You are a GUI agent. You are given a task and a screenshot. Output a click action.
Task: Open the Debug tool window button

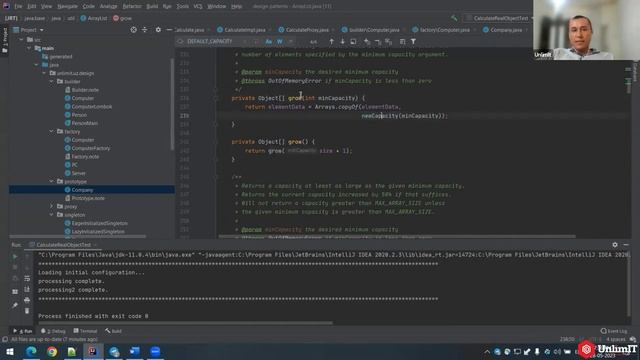[53, 331]
